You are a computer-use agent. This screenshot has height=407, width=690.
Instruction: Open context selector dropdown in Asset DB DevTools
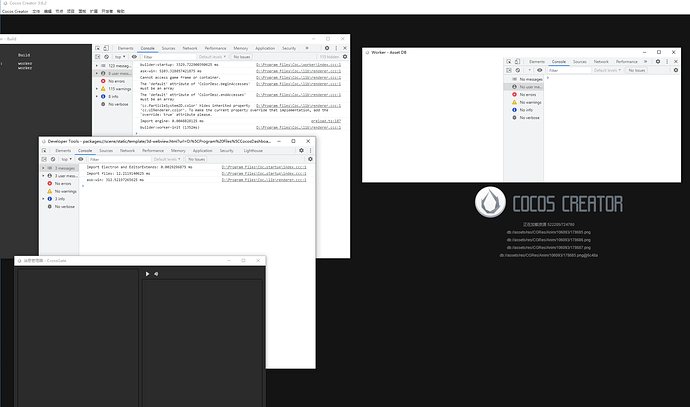[529, 70]
